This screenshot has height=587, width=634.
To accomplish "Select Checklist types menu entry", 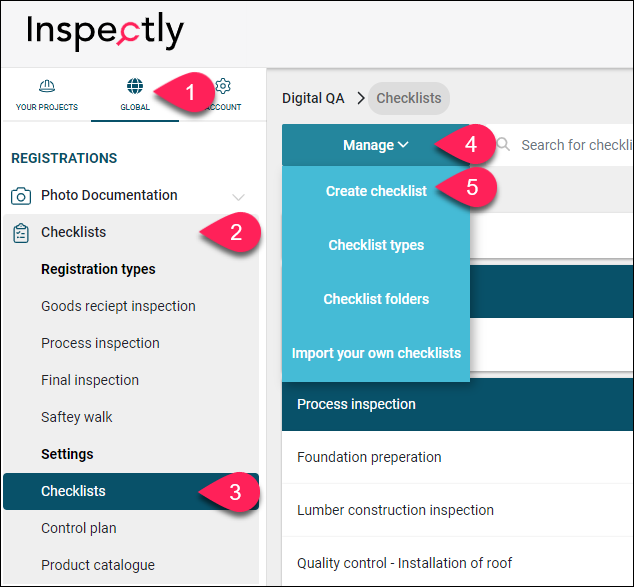I will [376, 245].
